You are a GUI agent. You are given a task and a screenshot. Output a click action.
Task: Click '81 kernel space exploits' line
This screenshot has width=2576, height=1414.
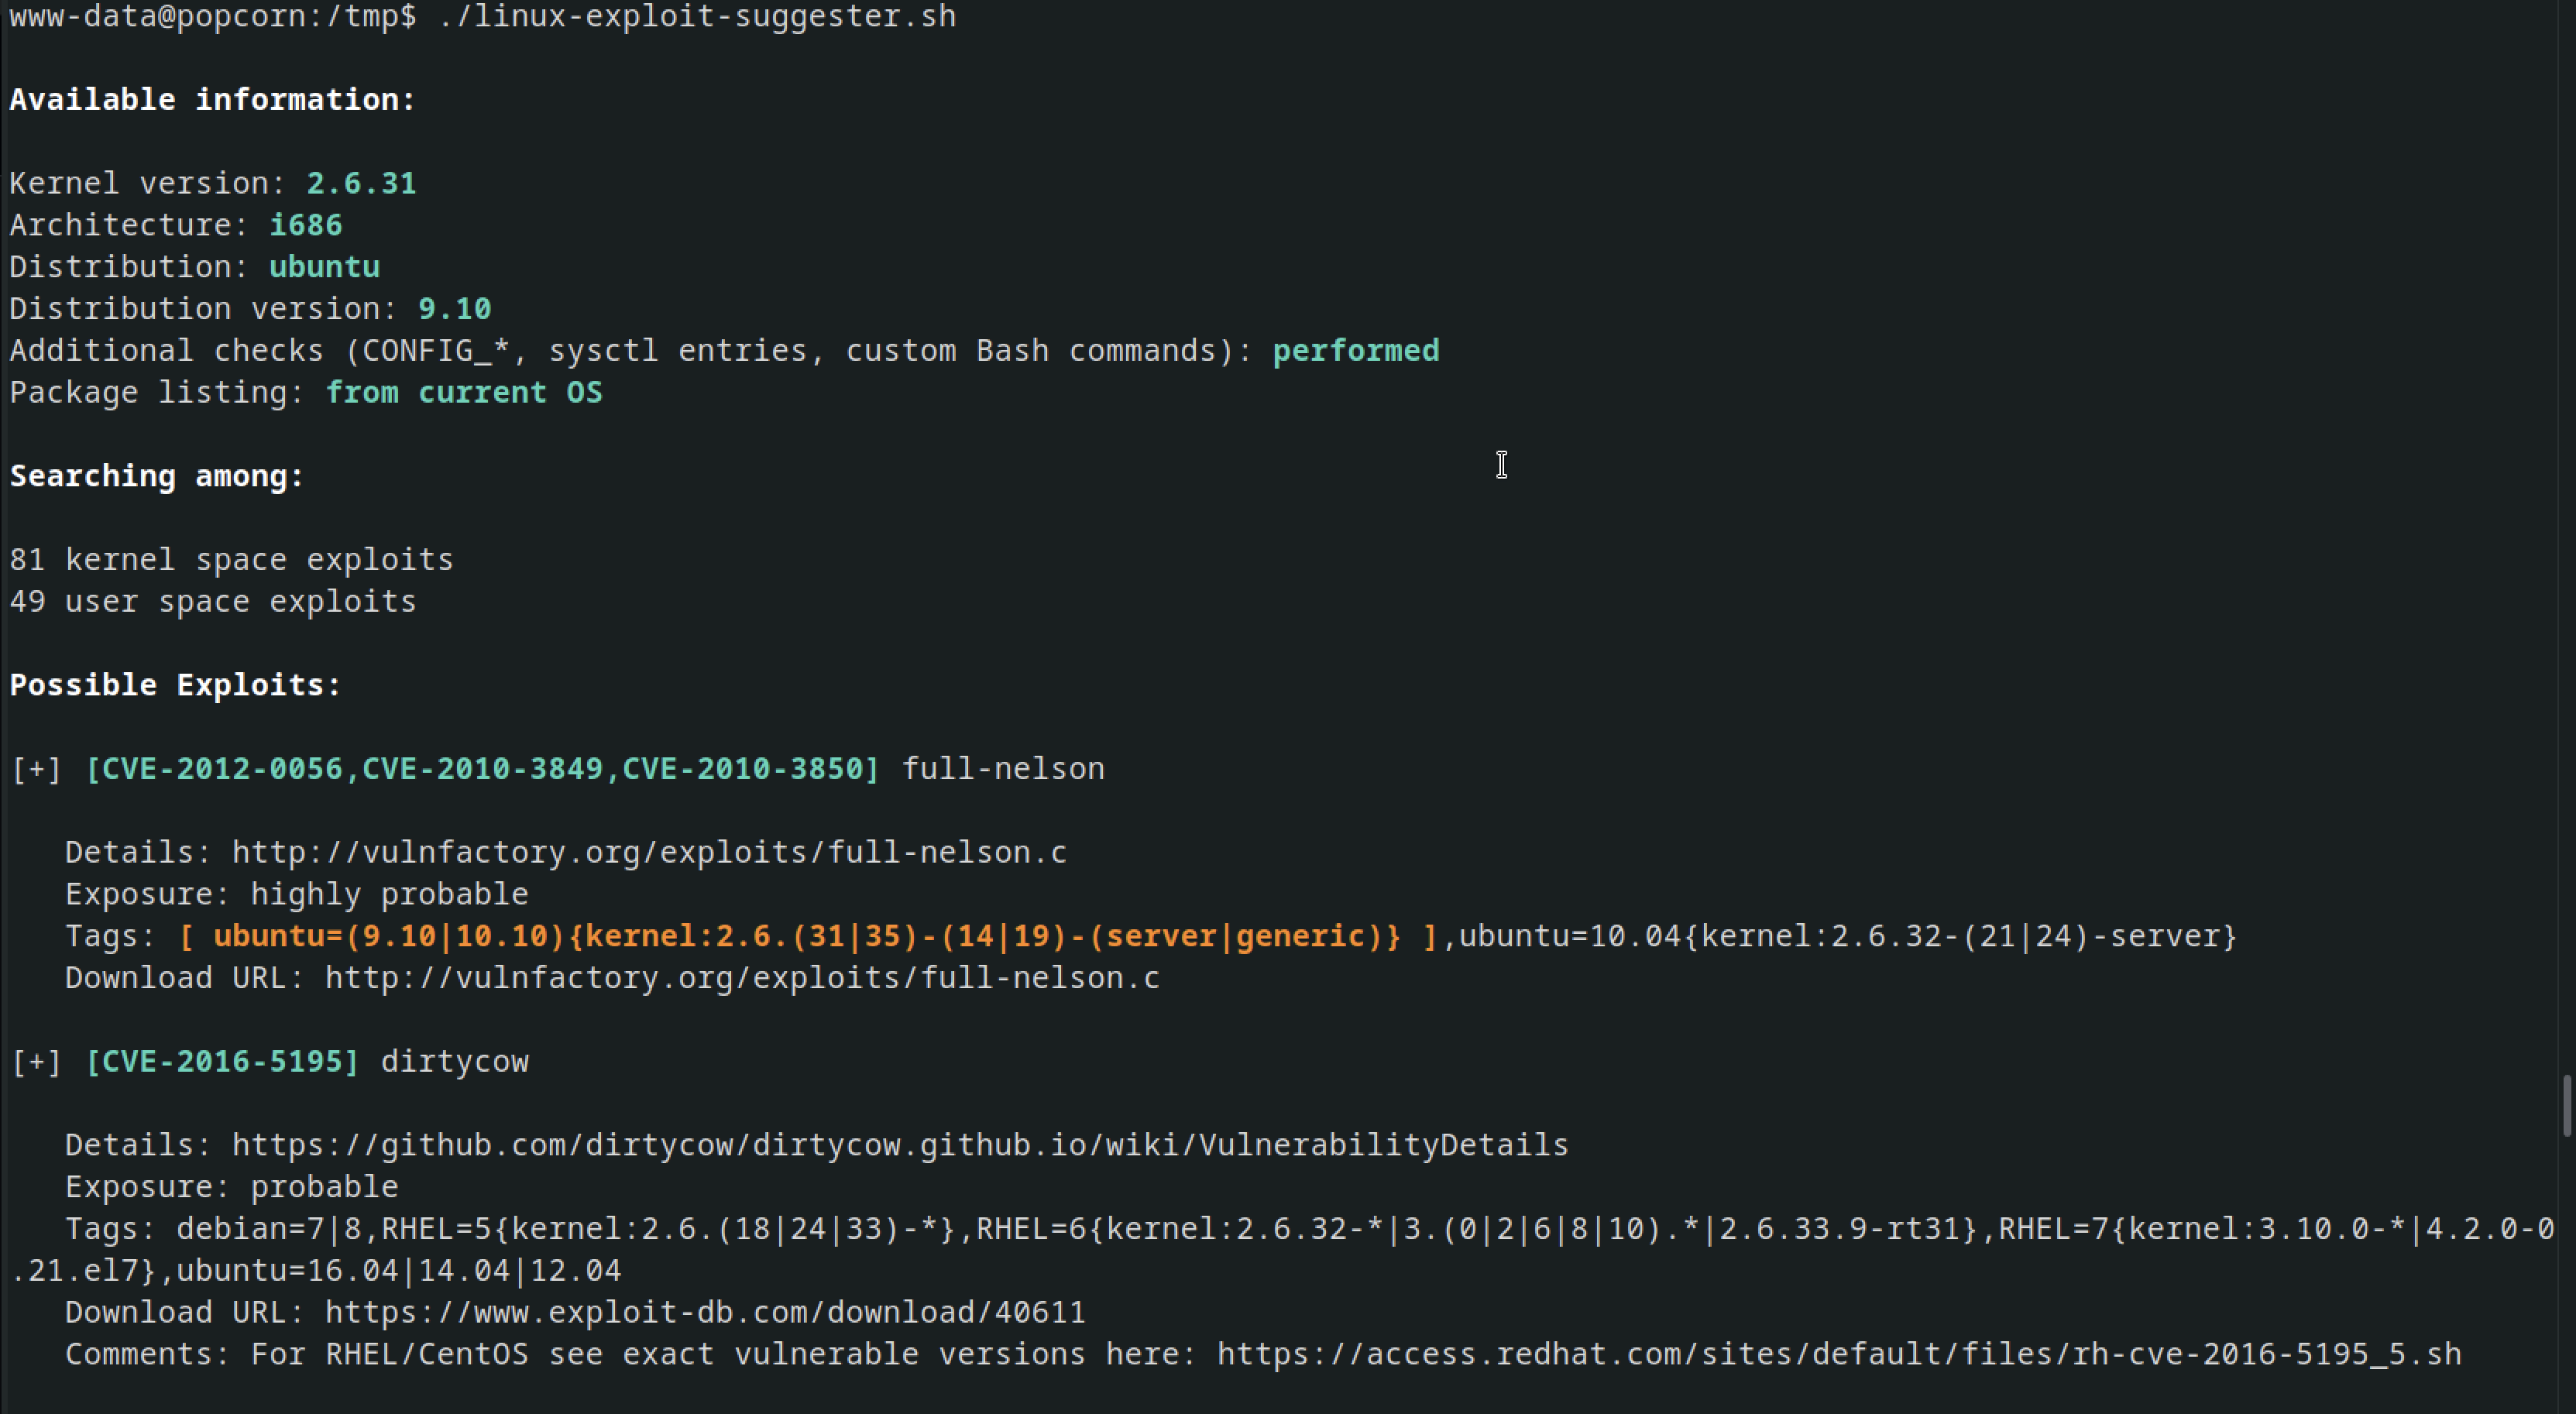(x=231, y=560)
